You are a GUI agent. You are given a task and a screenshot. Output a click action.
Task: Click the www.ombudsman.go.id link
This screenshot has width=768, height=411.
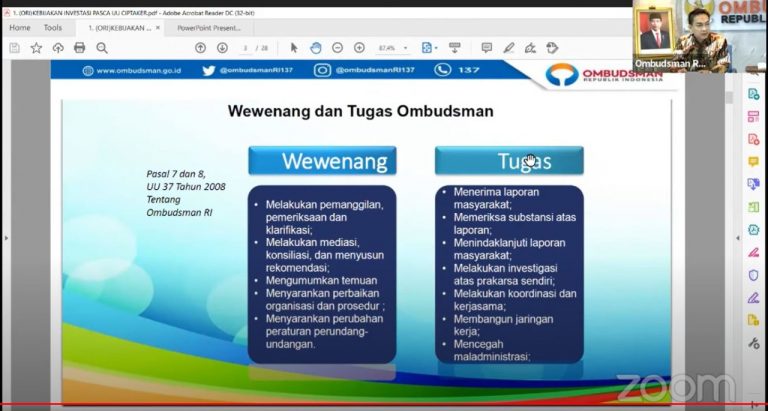(x=139, y=71)
